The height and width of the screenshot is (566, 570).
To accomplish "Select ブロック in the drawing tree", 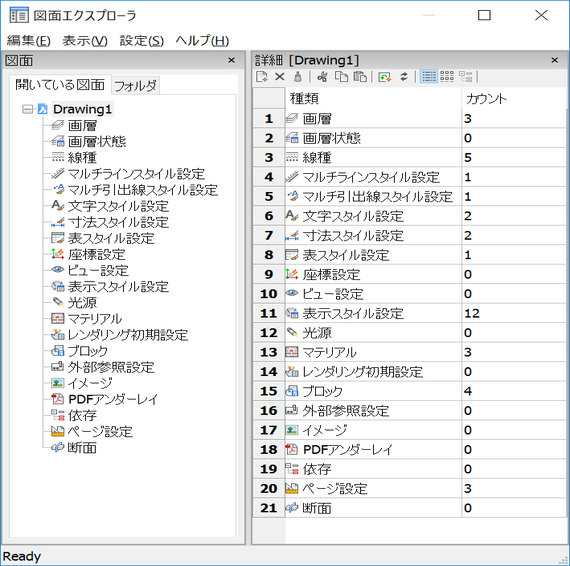I will coord(88,351).
